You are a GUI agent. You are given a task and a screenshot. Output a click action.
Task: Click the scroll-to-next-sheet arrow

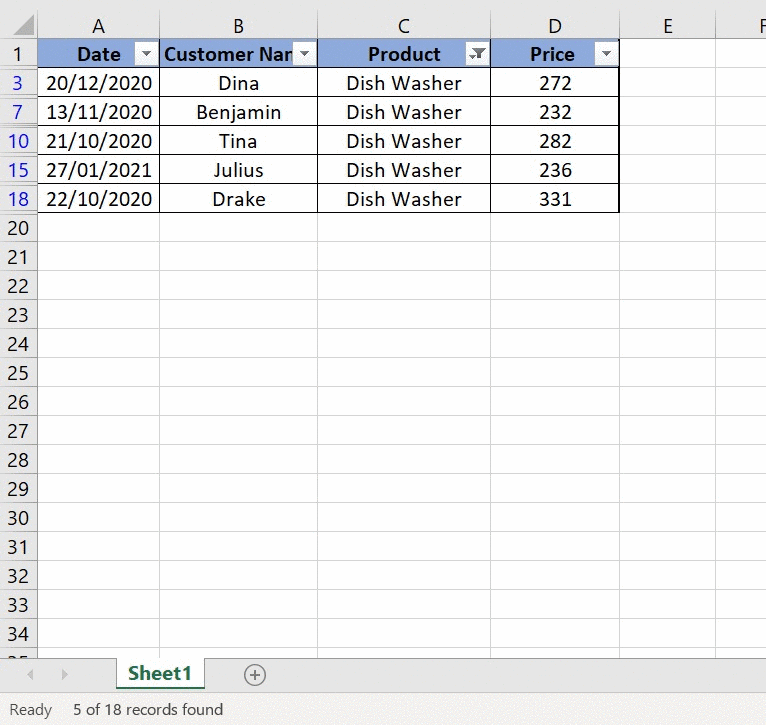point(65,675)
